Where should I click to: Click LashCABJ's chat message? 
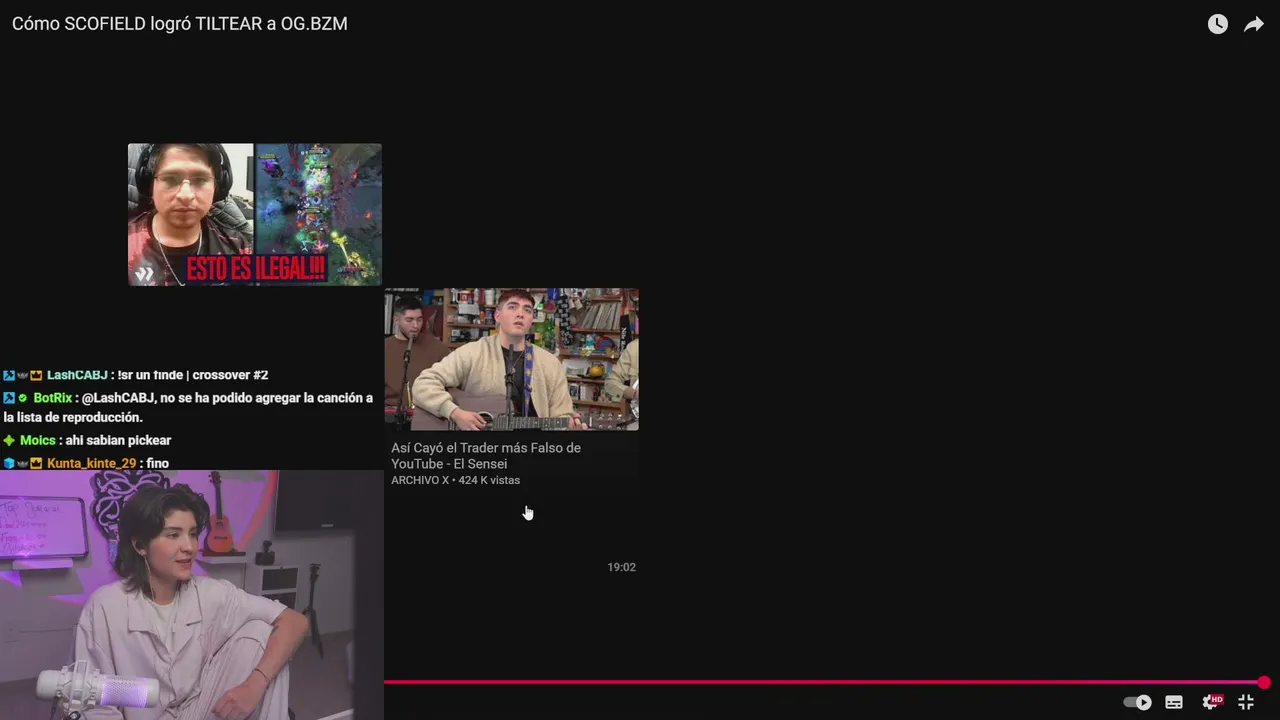click(193, 375)
